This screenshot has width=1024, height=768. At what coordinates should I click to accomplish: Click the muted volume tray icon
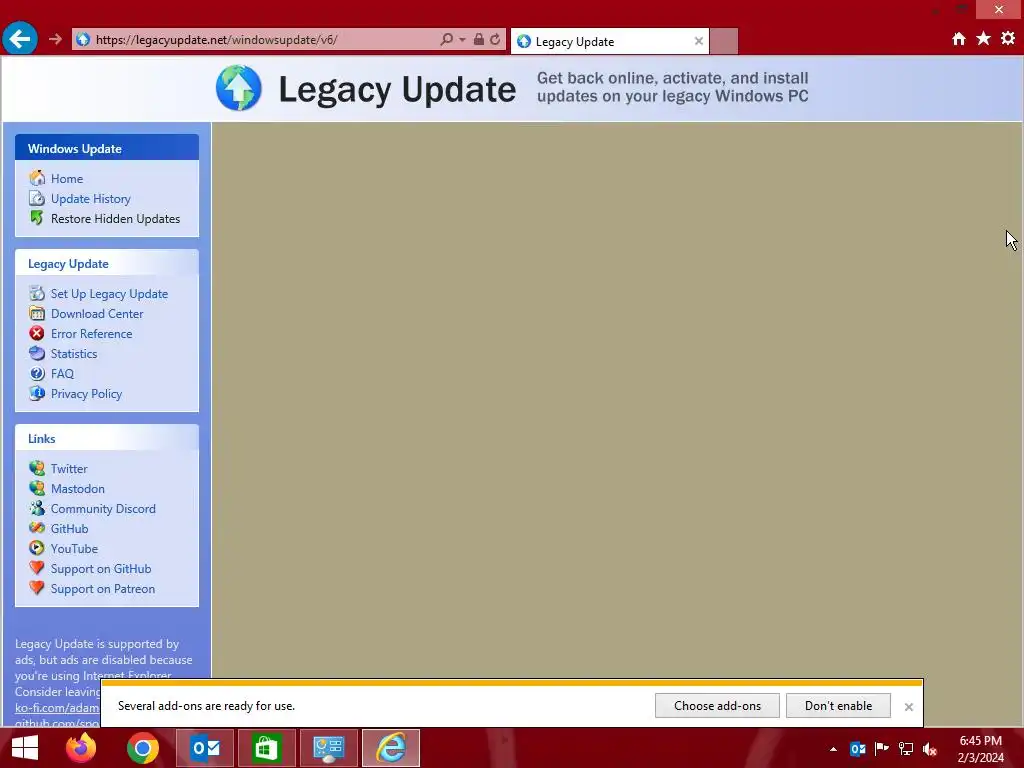(930, 749)
